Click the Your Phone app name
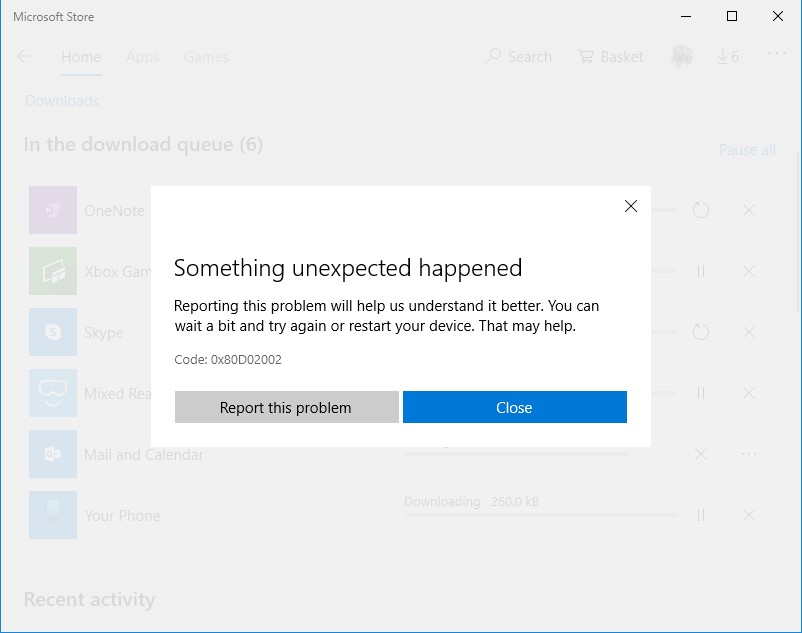This screenshot has height=633, width=802. (x=122, y=515)
